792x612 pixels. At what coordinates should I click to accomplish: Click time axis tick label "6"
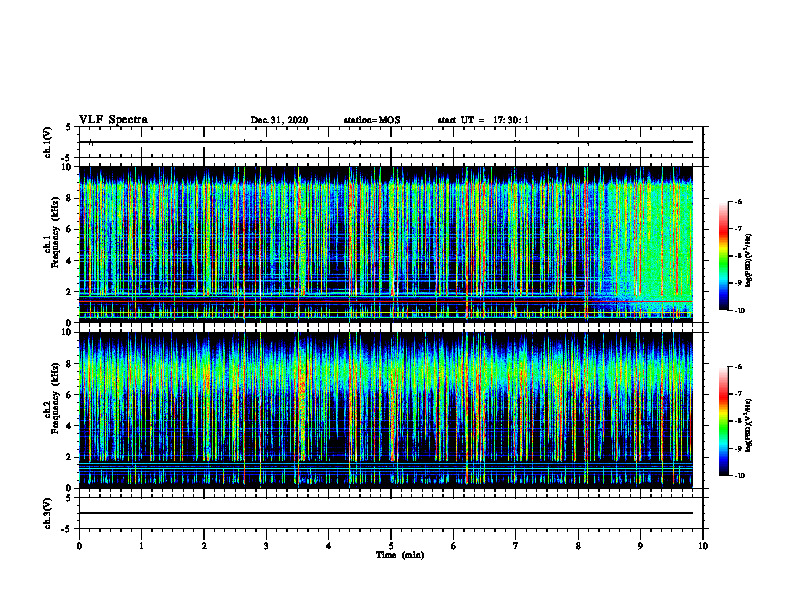point(454,546)
